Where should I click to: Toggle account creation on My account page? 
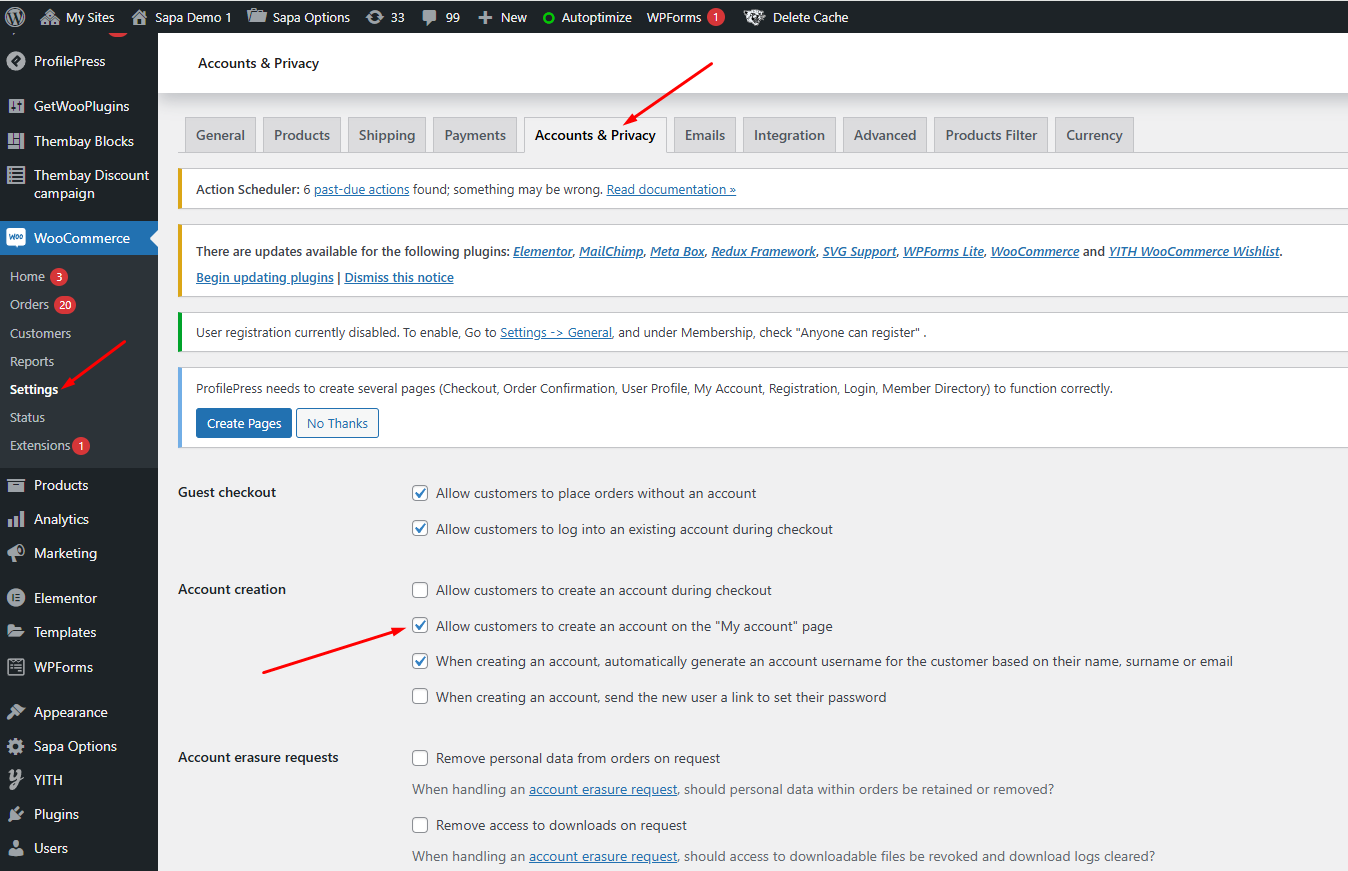point(420,626)
